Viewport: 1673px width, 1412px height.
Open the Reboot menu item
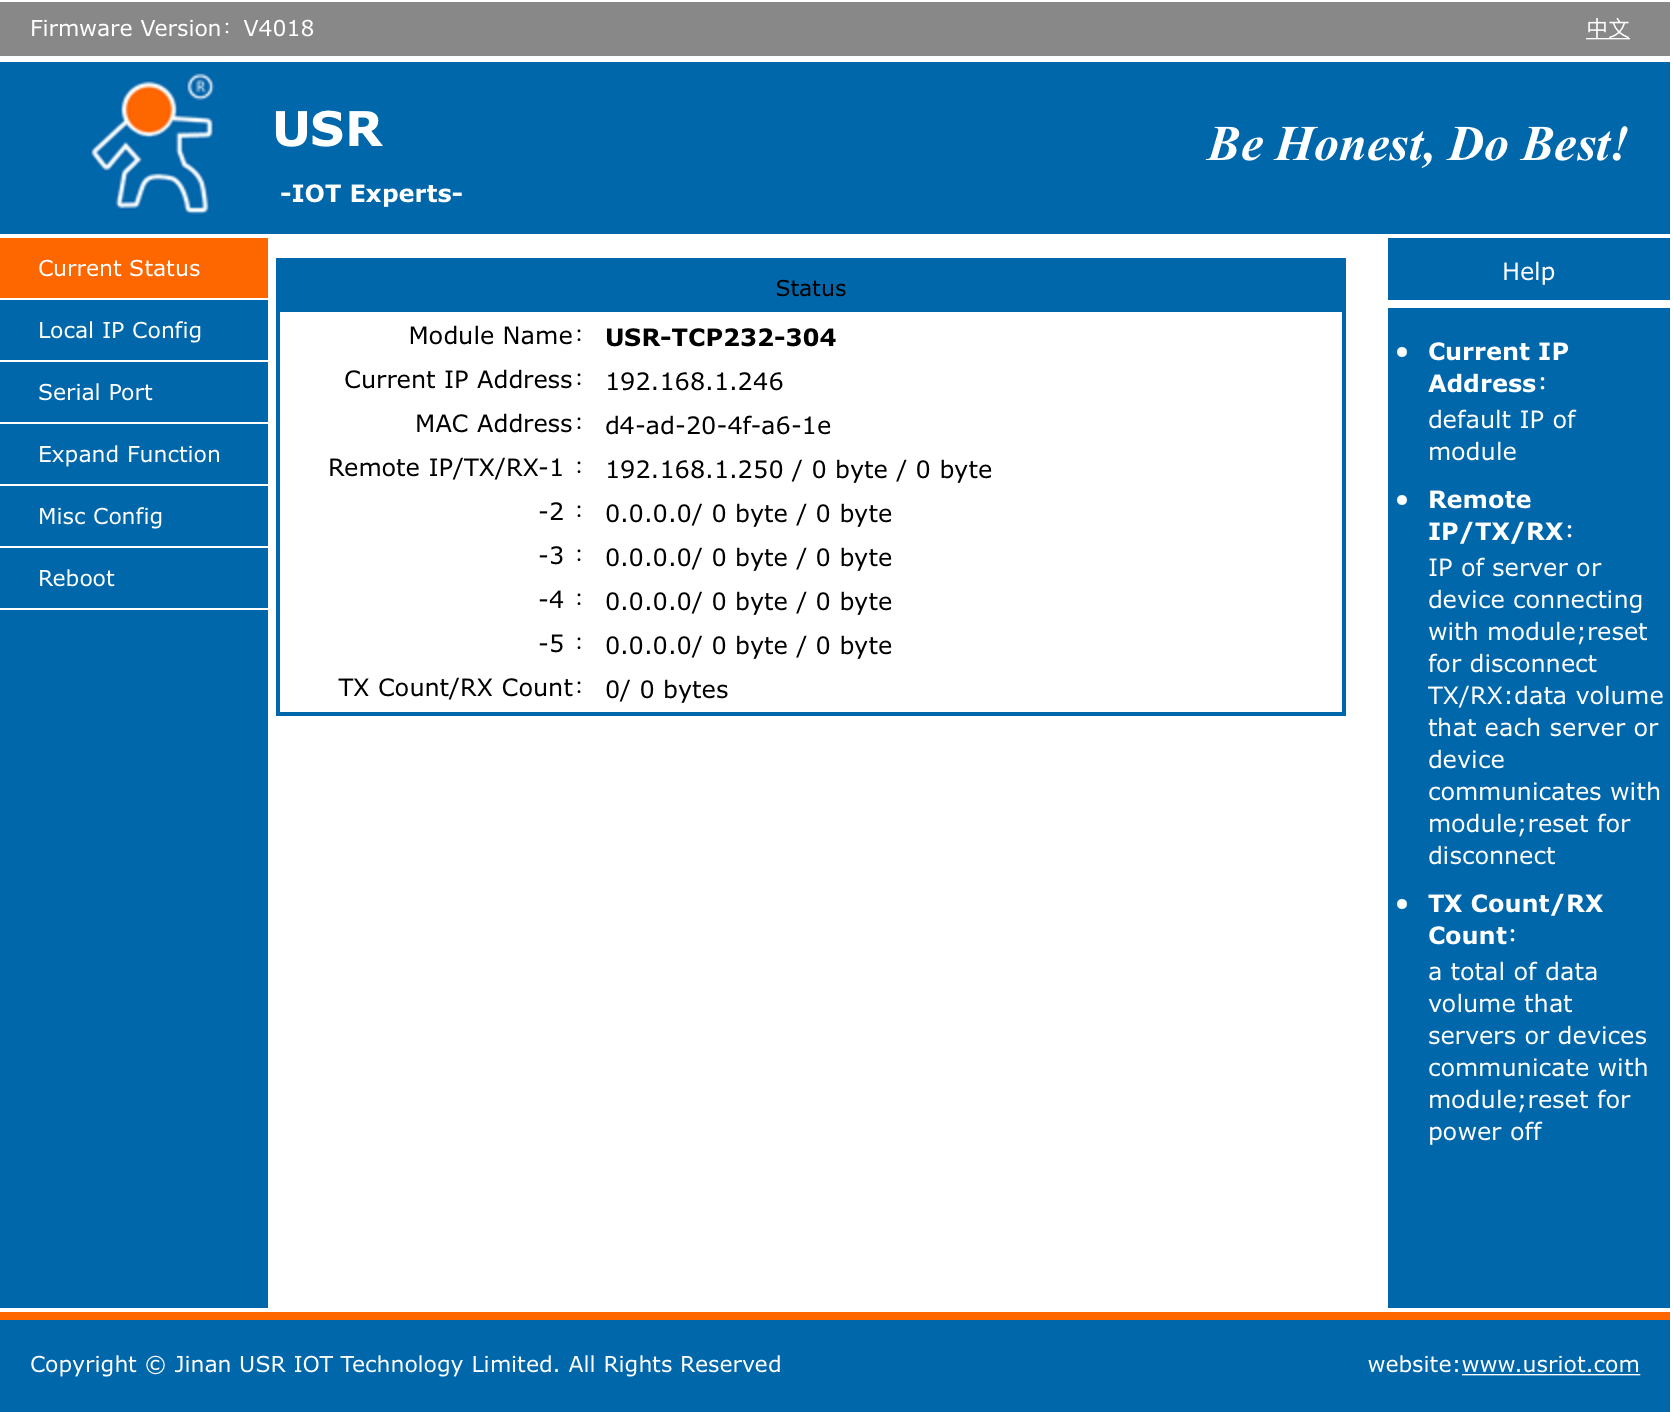pos(134,578)
